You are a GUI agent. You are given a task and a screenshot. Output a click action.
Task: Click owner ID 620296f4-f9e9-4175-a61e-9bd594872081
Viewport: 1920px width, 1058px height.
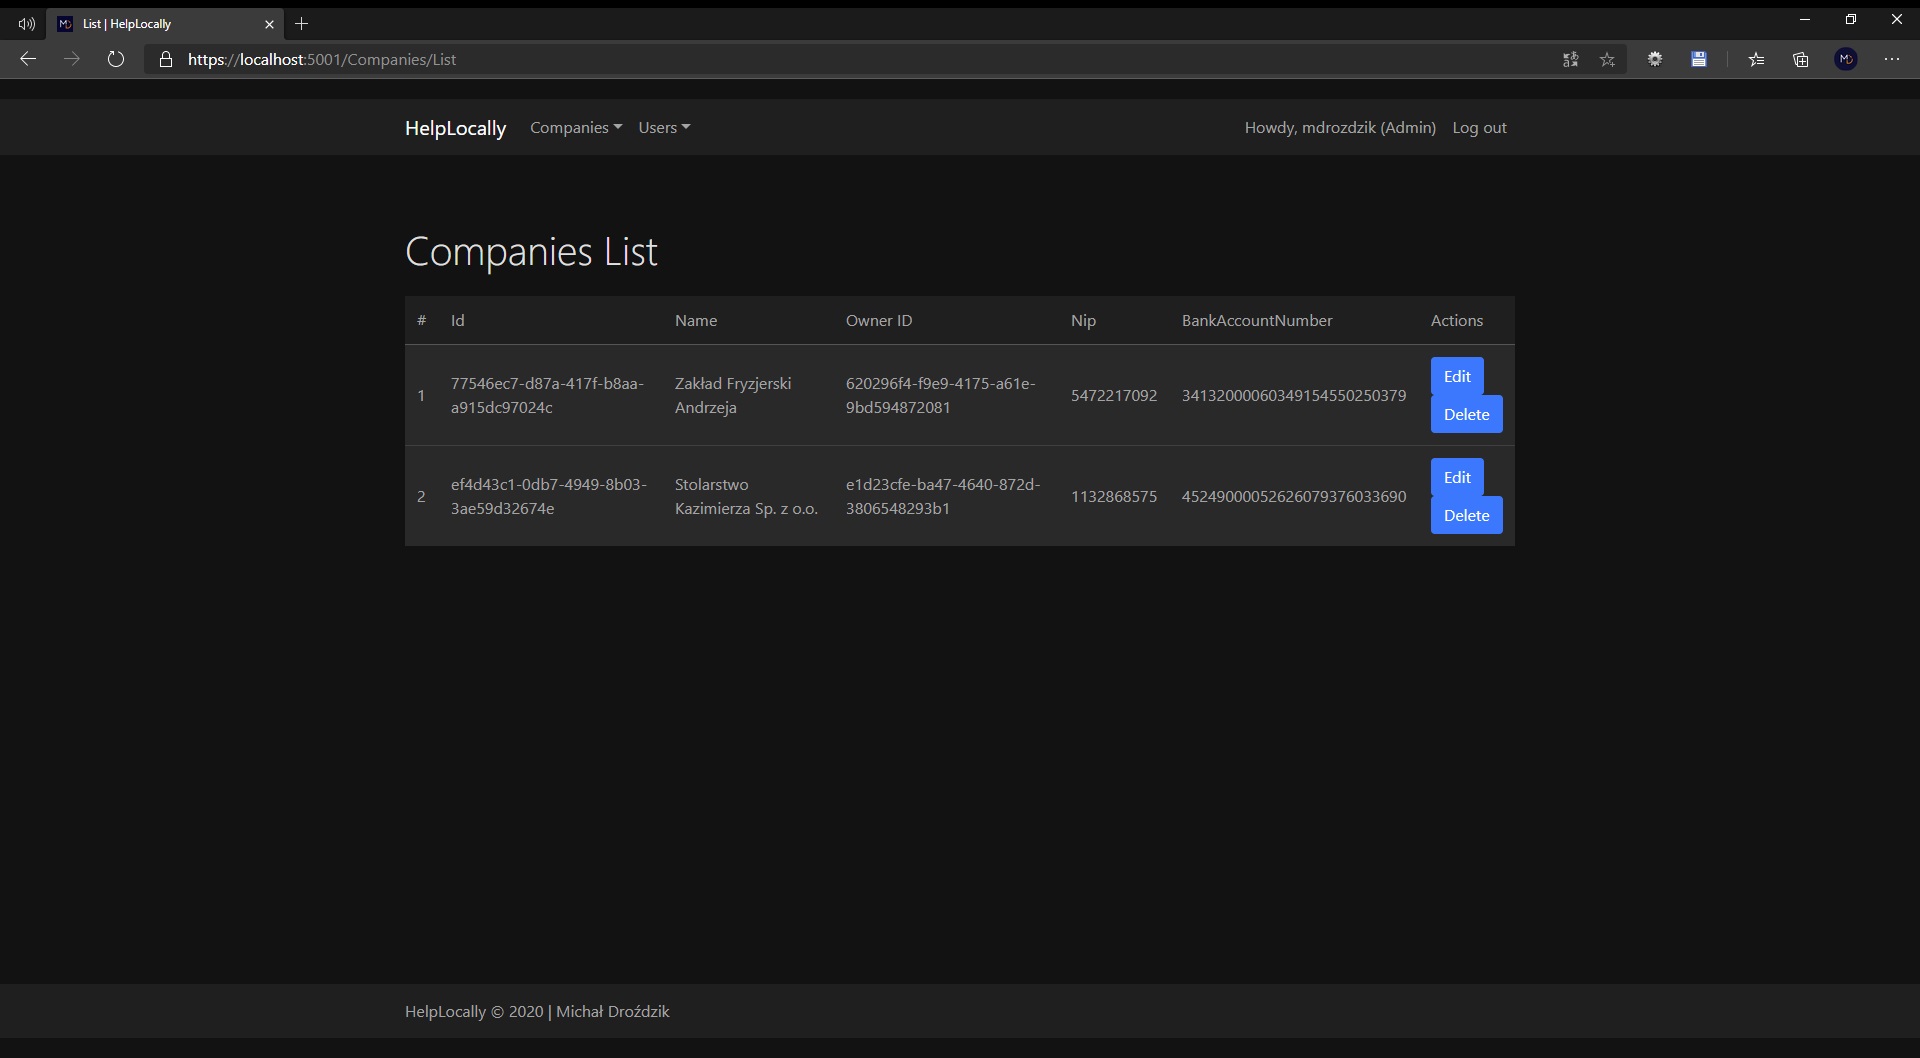click(941, 395)
